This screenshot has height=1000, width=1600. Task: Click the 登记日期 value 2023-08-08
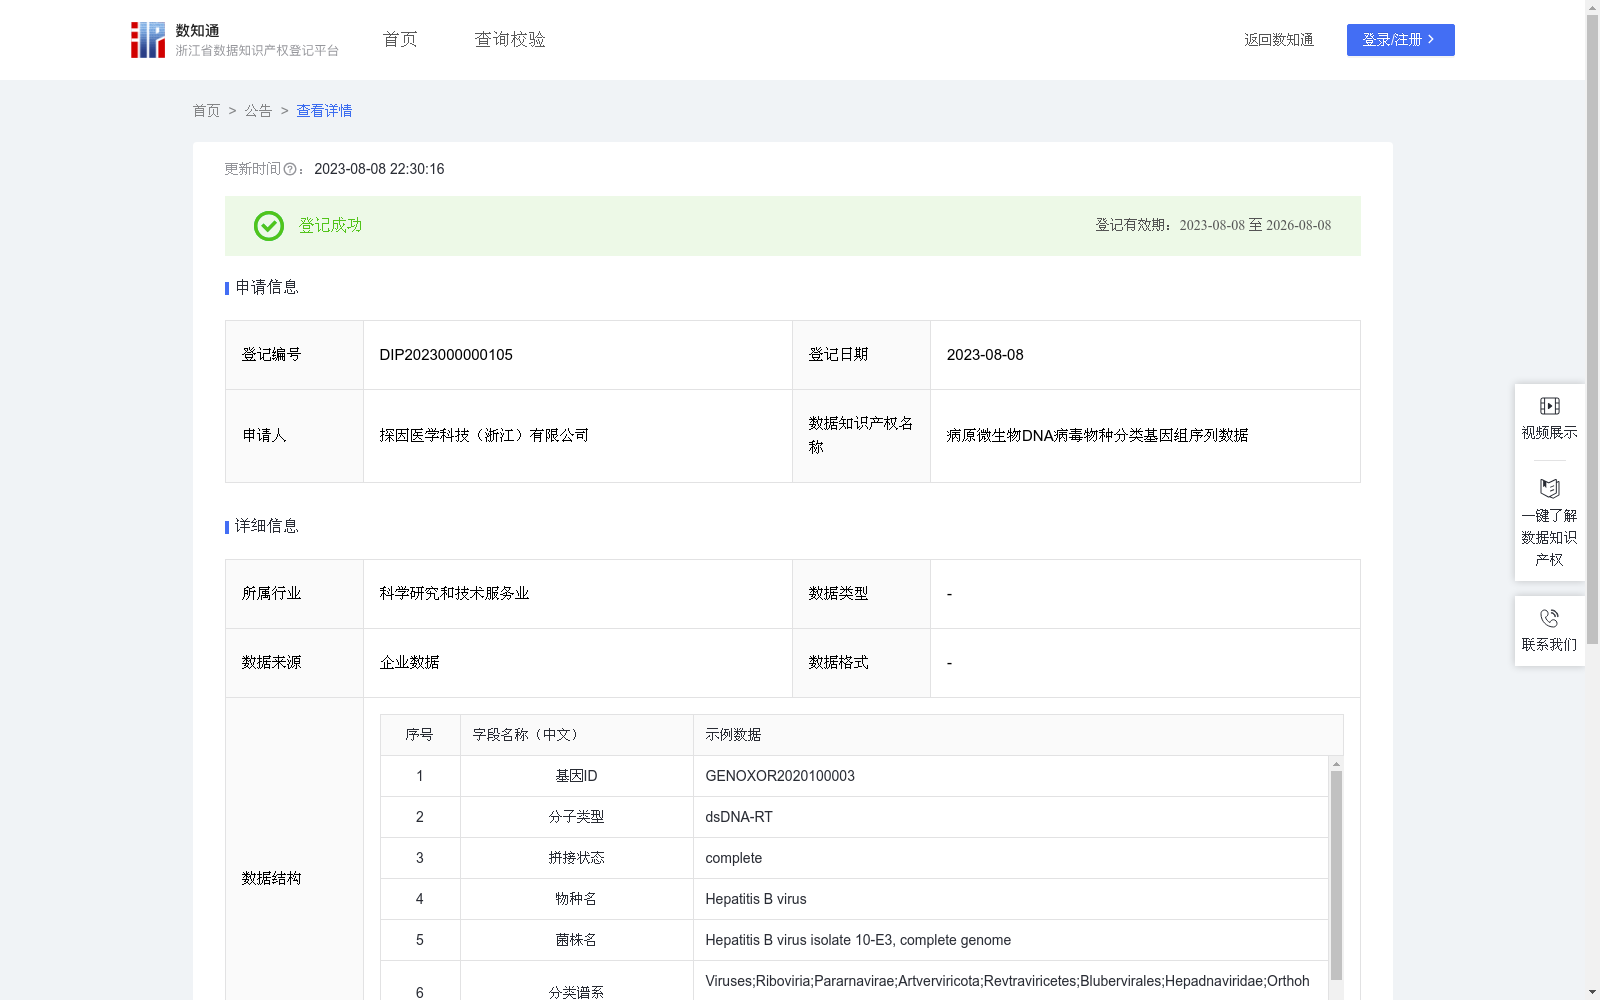(x=985, y=355)
